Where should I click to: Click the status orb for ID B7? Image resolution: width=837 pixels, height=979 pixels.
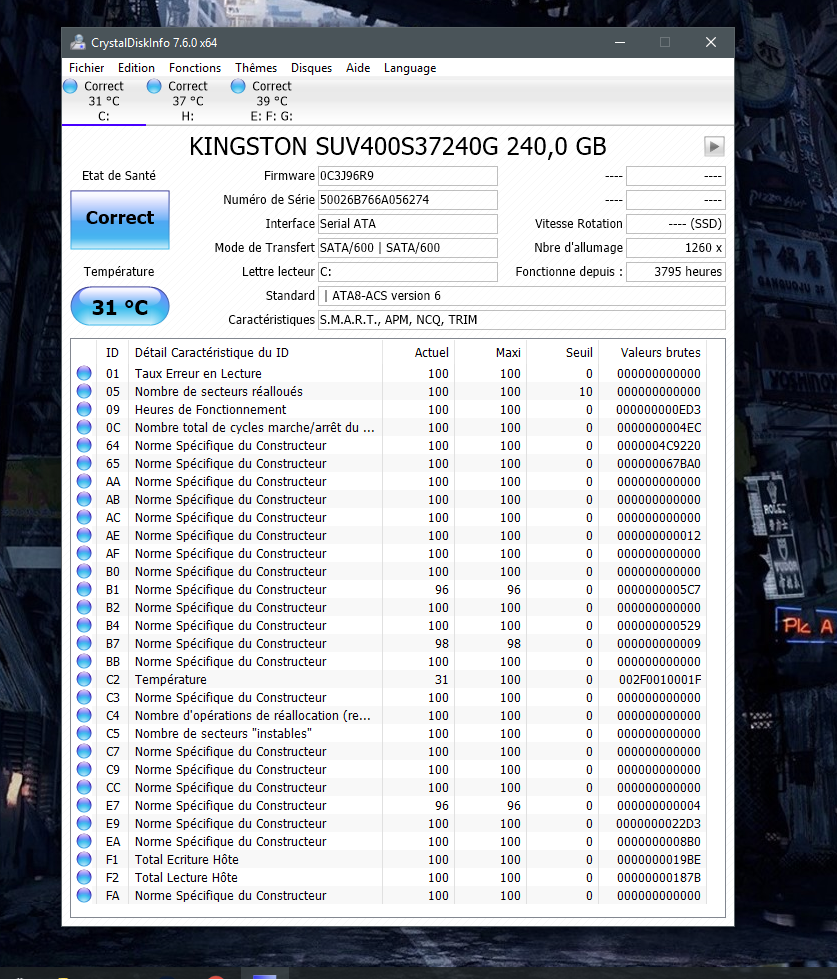coord(84,644)
